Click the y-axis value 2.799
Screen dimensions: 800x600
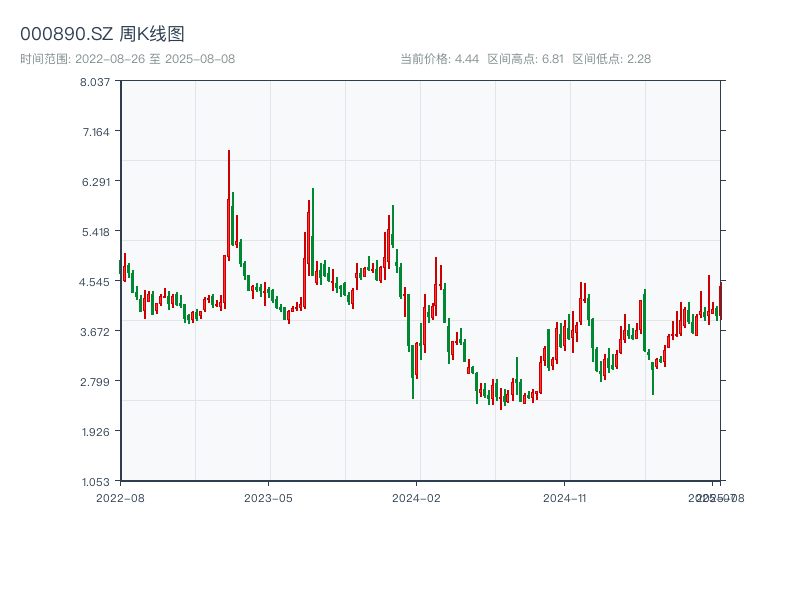click(x=95, y=382)
